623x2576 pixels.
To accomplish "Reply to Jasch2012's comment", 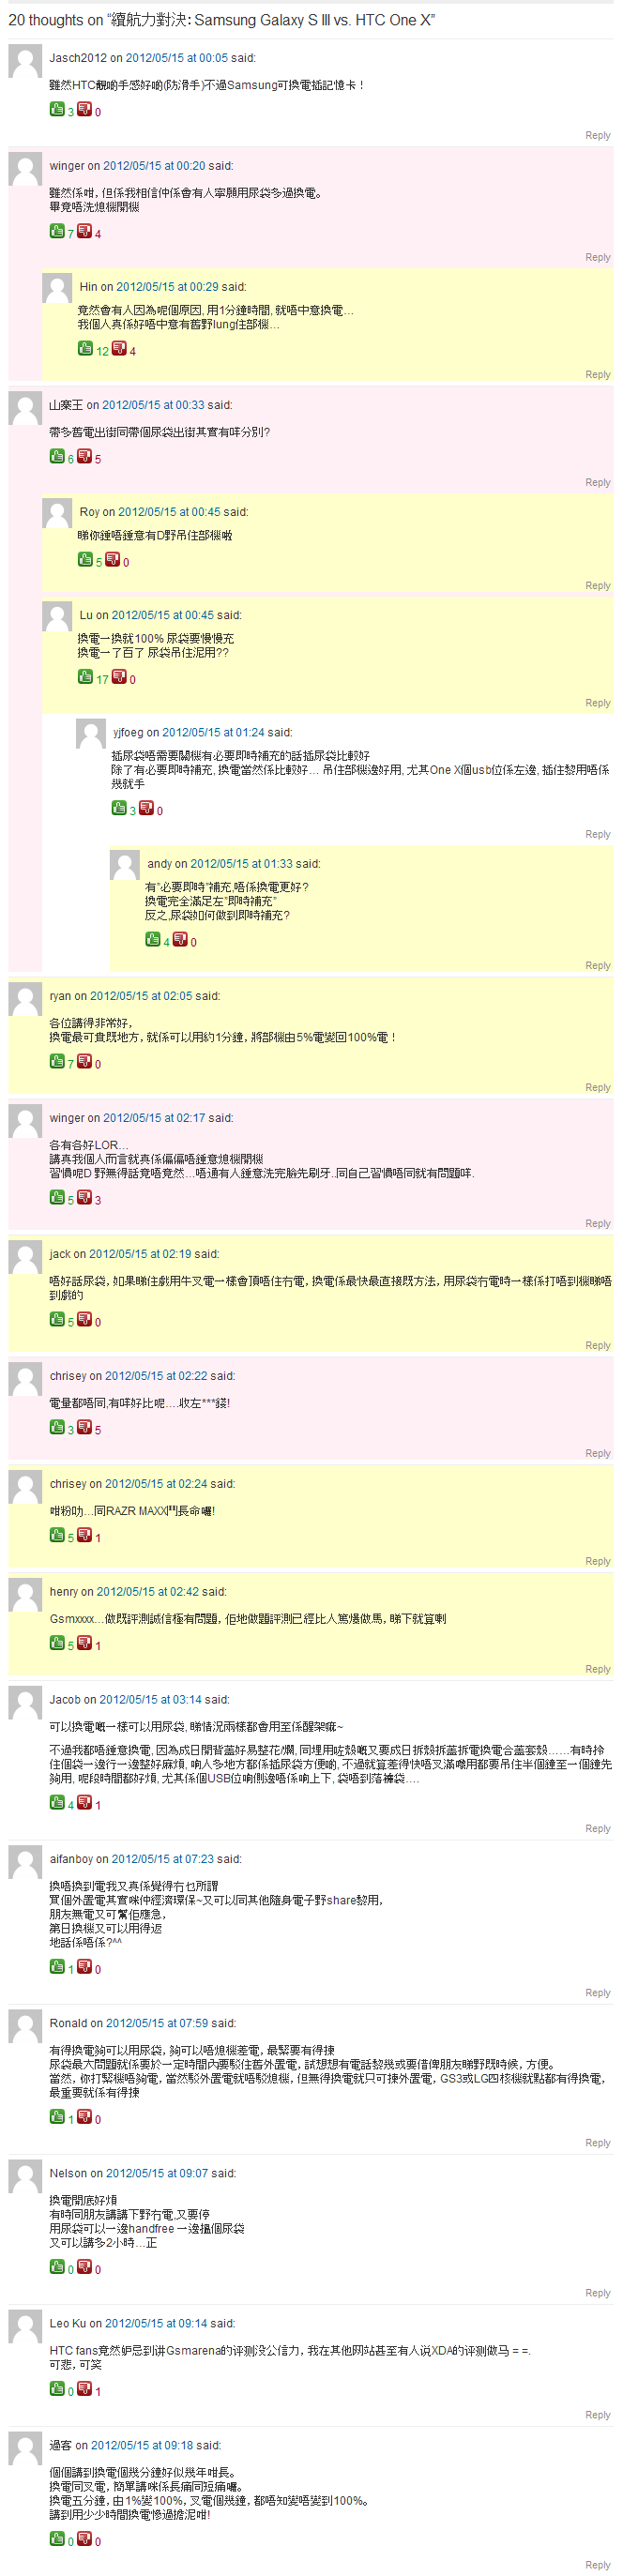I will (x=597, y=135).
